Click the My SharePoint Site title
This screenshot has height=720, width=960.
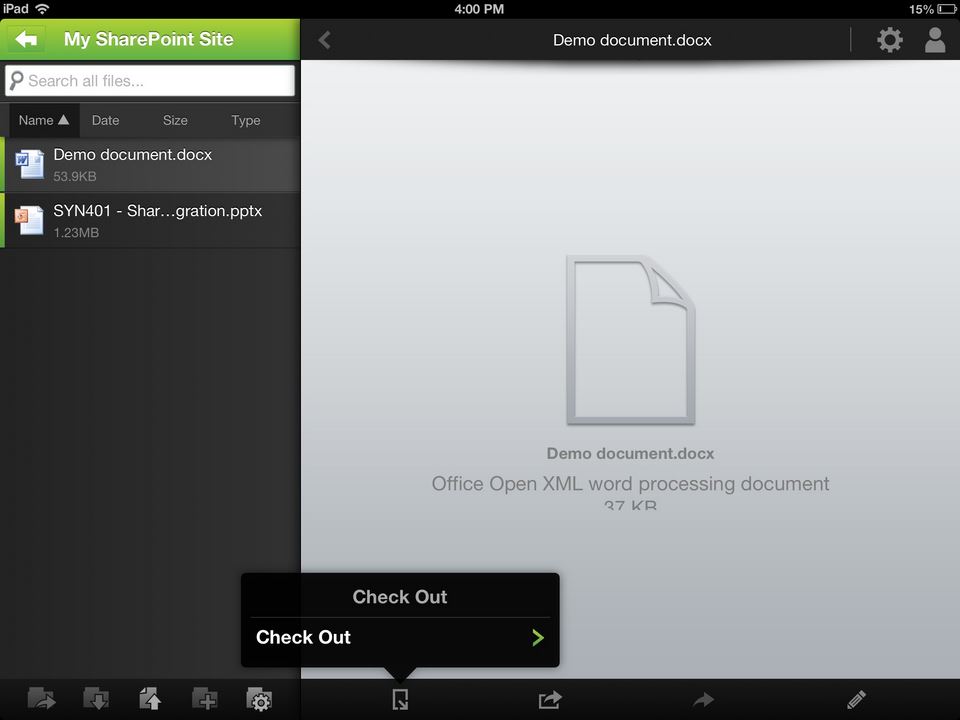149,39
